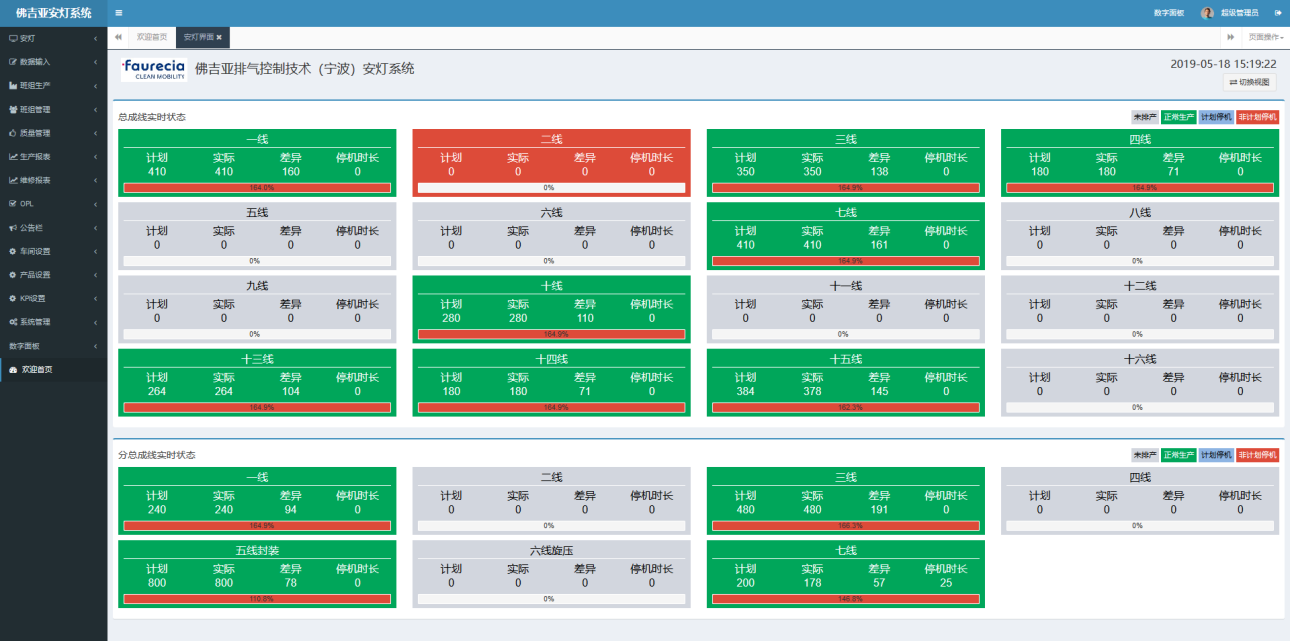Screen dimensions: 1290x641
Task: Click the 欢迎首页 dashboard sidebar item
Action: pos(40,369)
